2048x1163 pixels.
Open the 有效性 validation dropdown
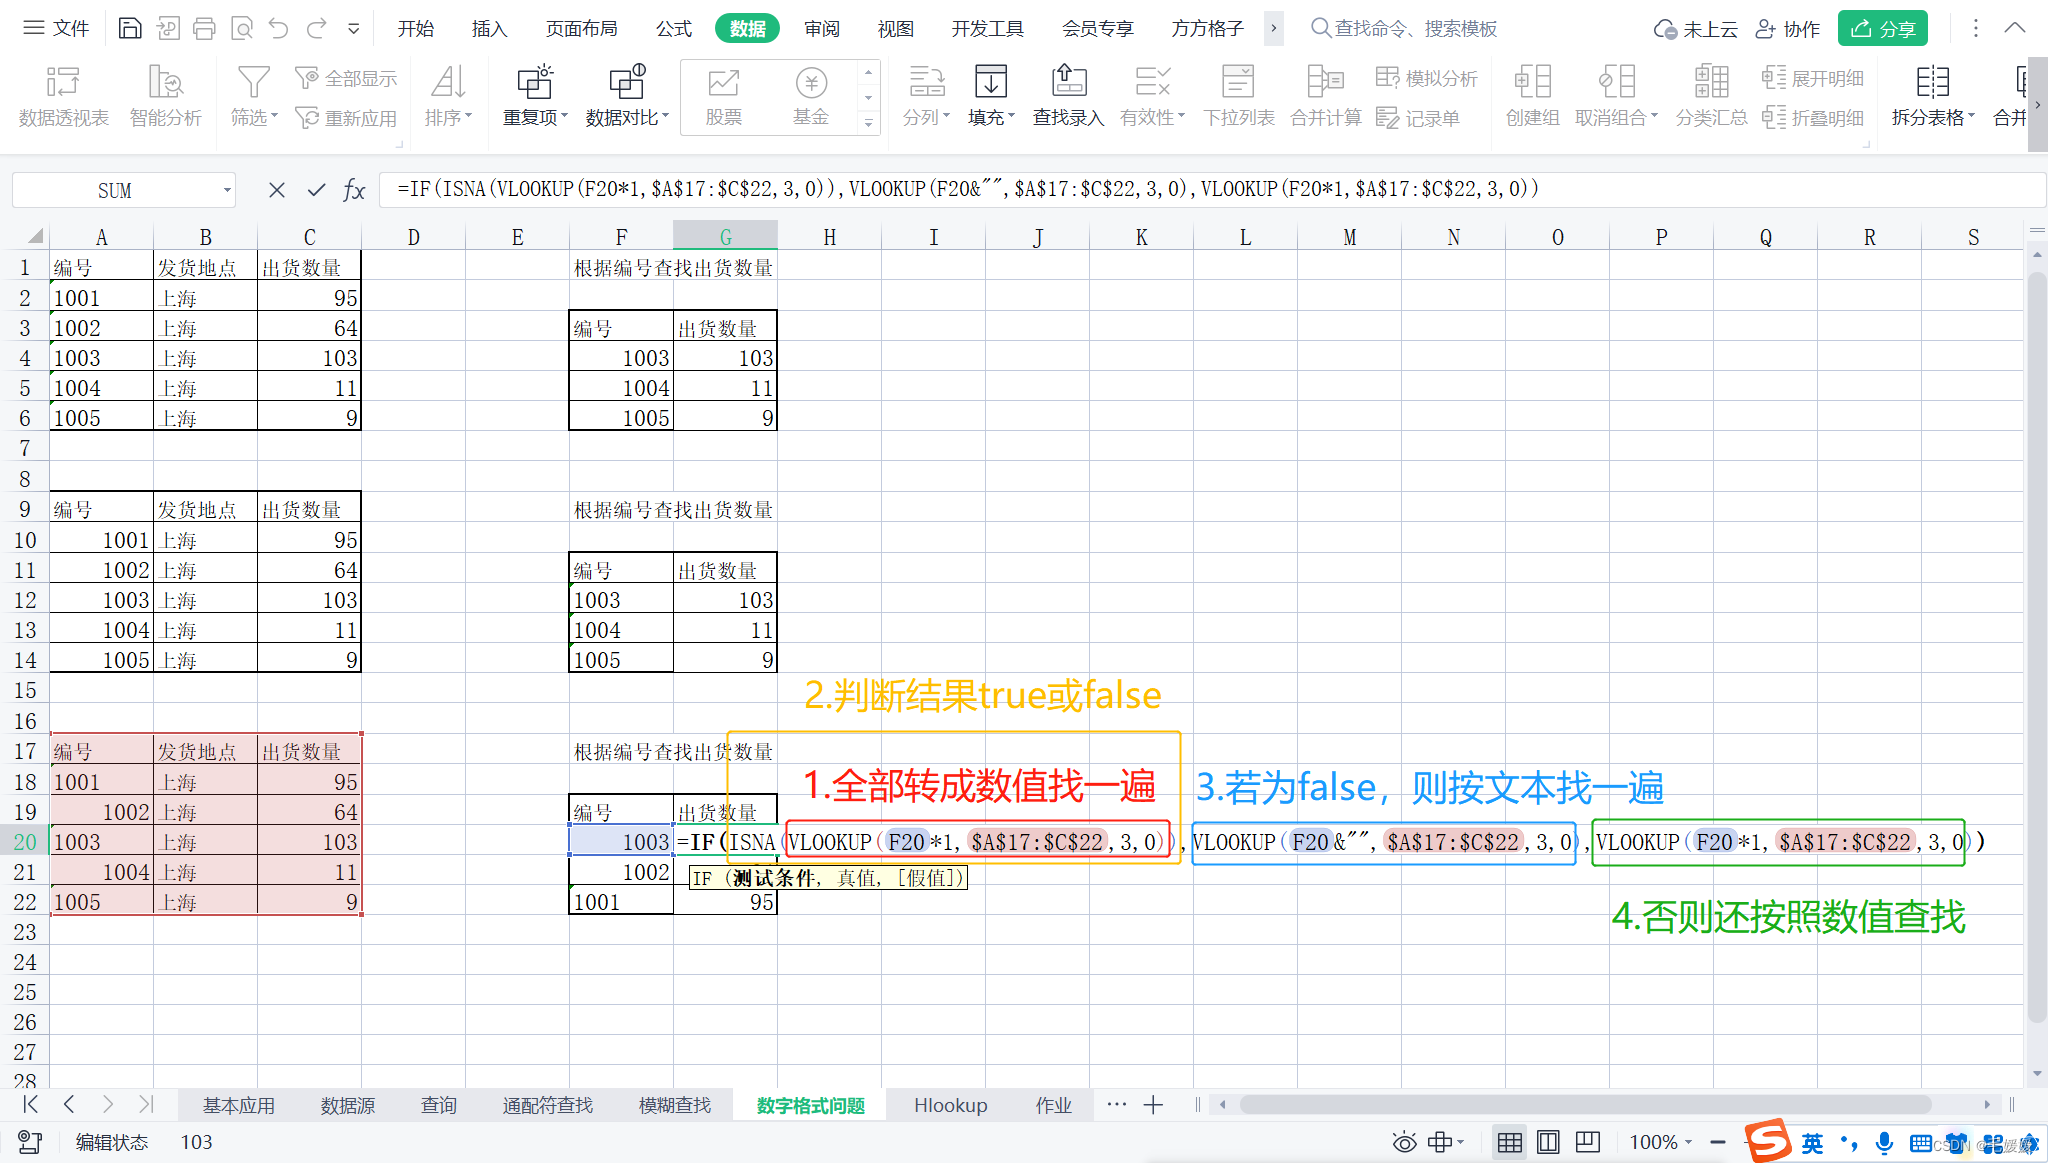pos(1152,97)
